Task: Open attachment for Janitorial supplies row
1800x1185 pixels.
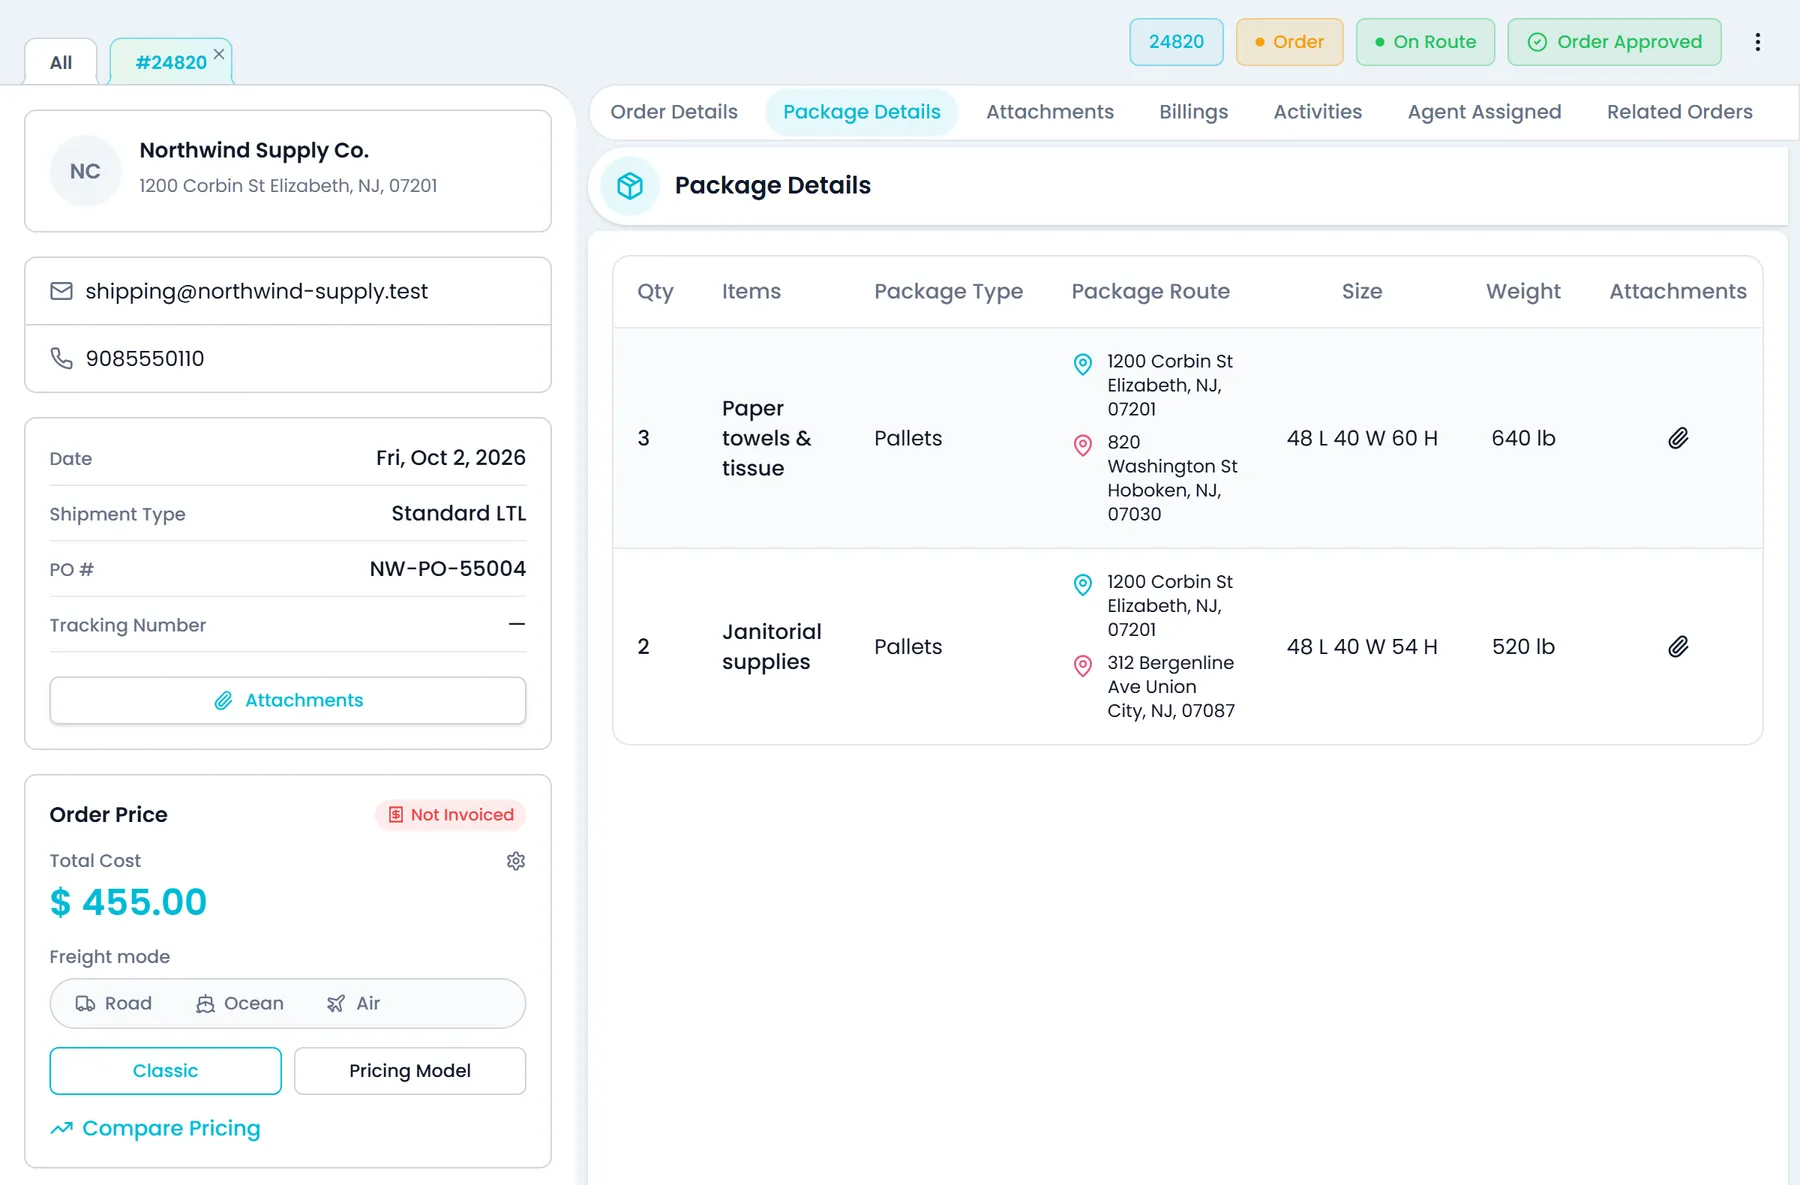Action: pos(1678,647)
